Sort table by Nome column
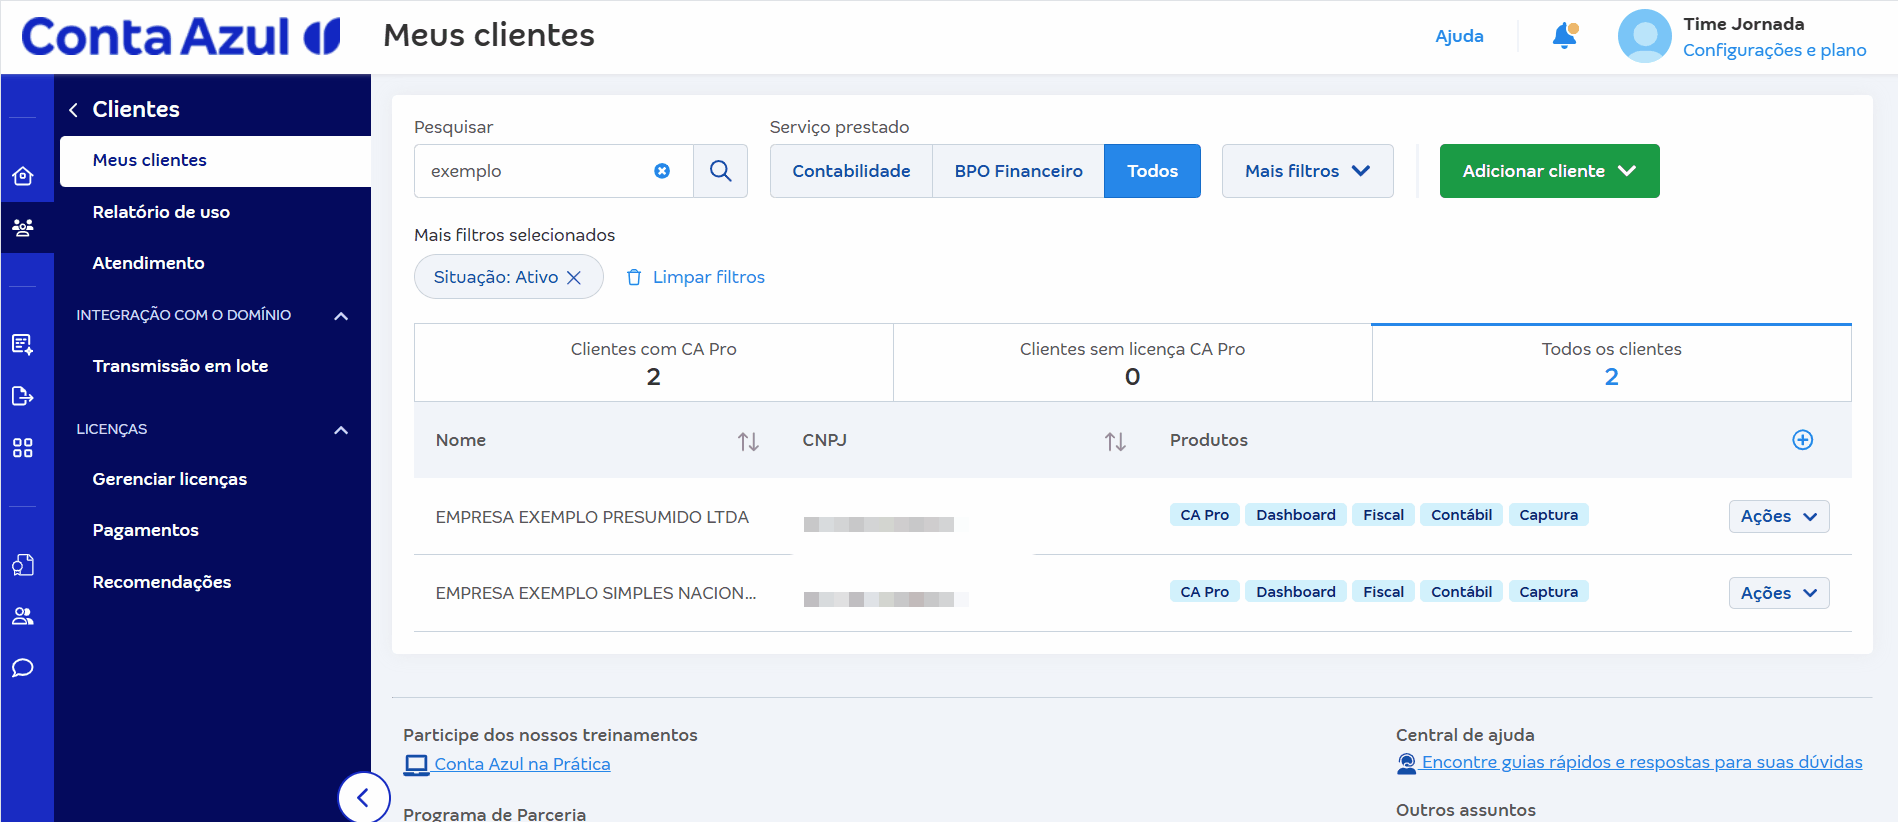This screenshot has height=822, width=1898. 748,441
